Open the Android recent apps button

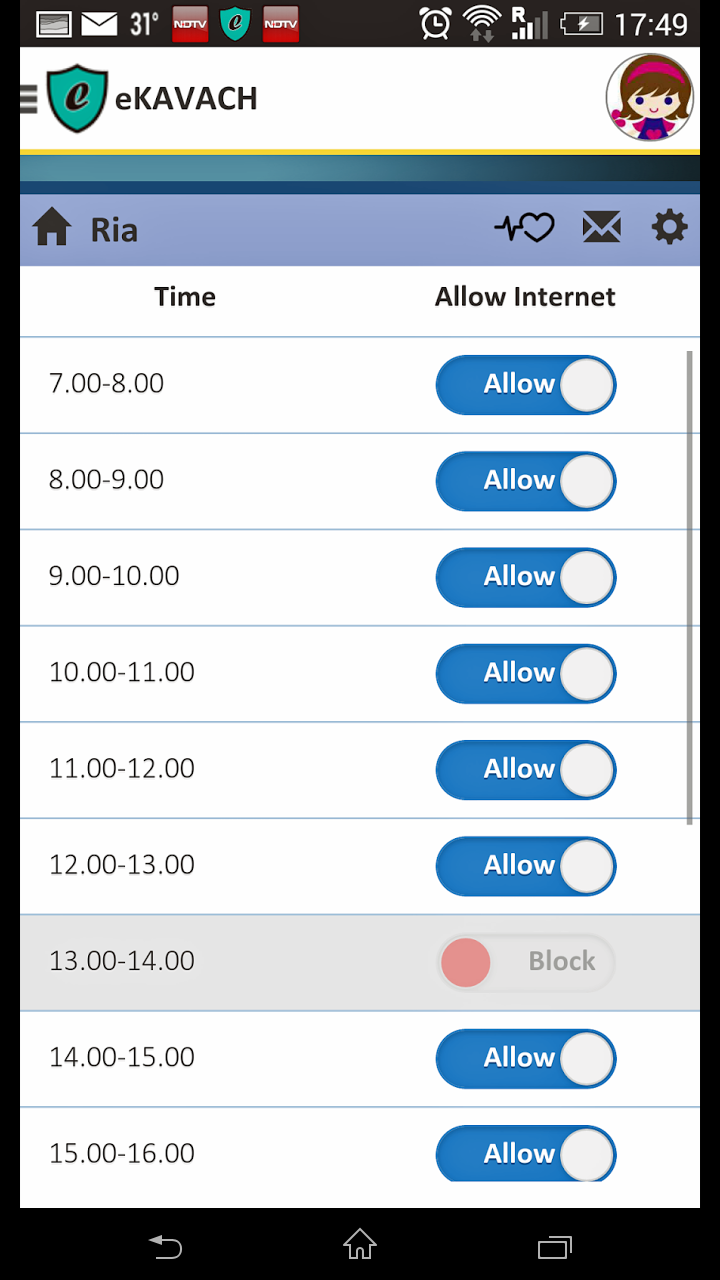pos(554,1246)
